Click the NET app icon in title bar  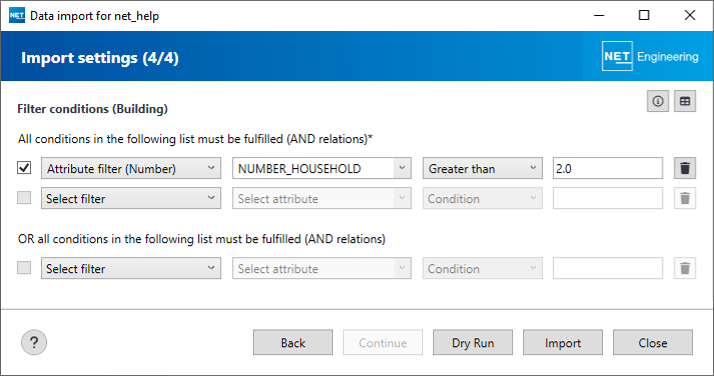[x=17, y=15]
